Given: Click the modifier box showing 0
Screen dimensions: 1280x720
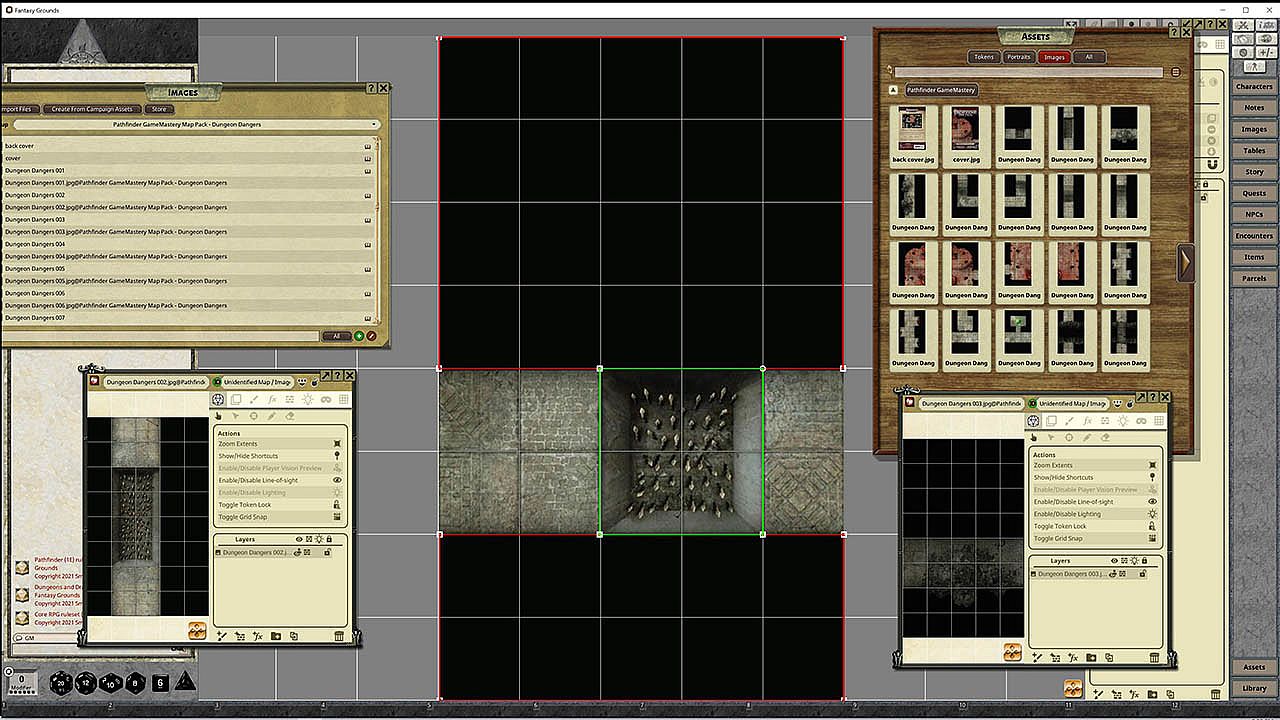Looking at the screenshot, I should point(22,683).
